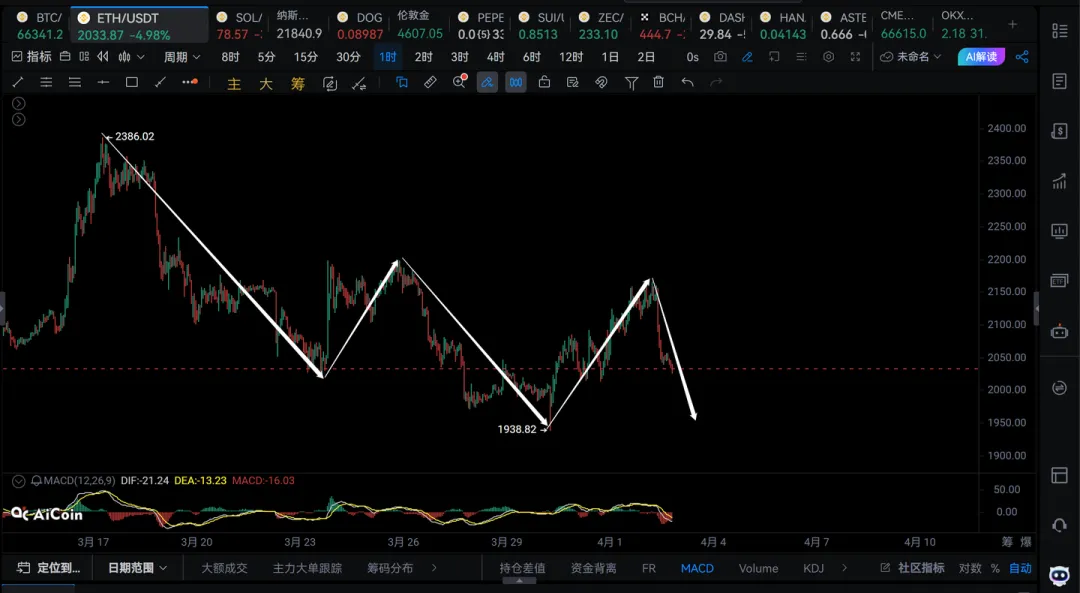Select the 8时 timeframe
1080x593 pixels.
[231, 57]
